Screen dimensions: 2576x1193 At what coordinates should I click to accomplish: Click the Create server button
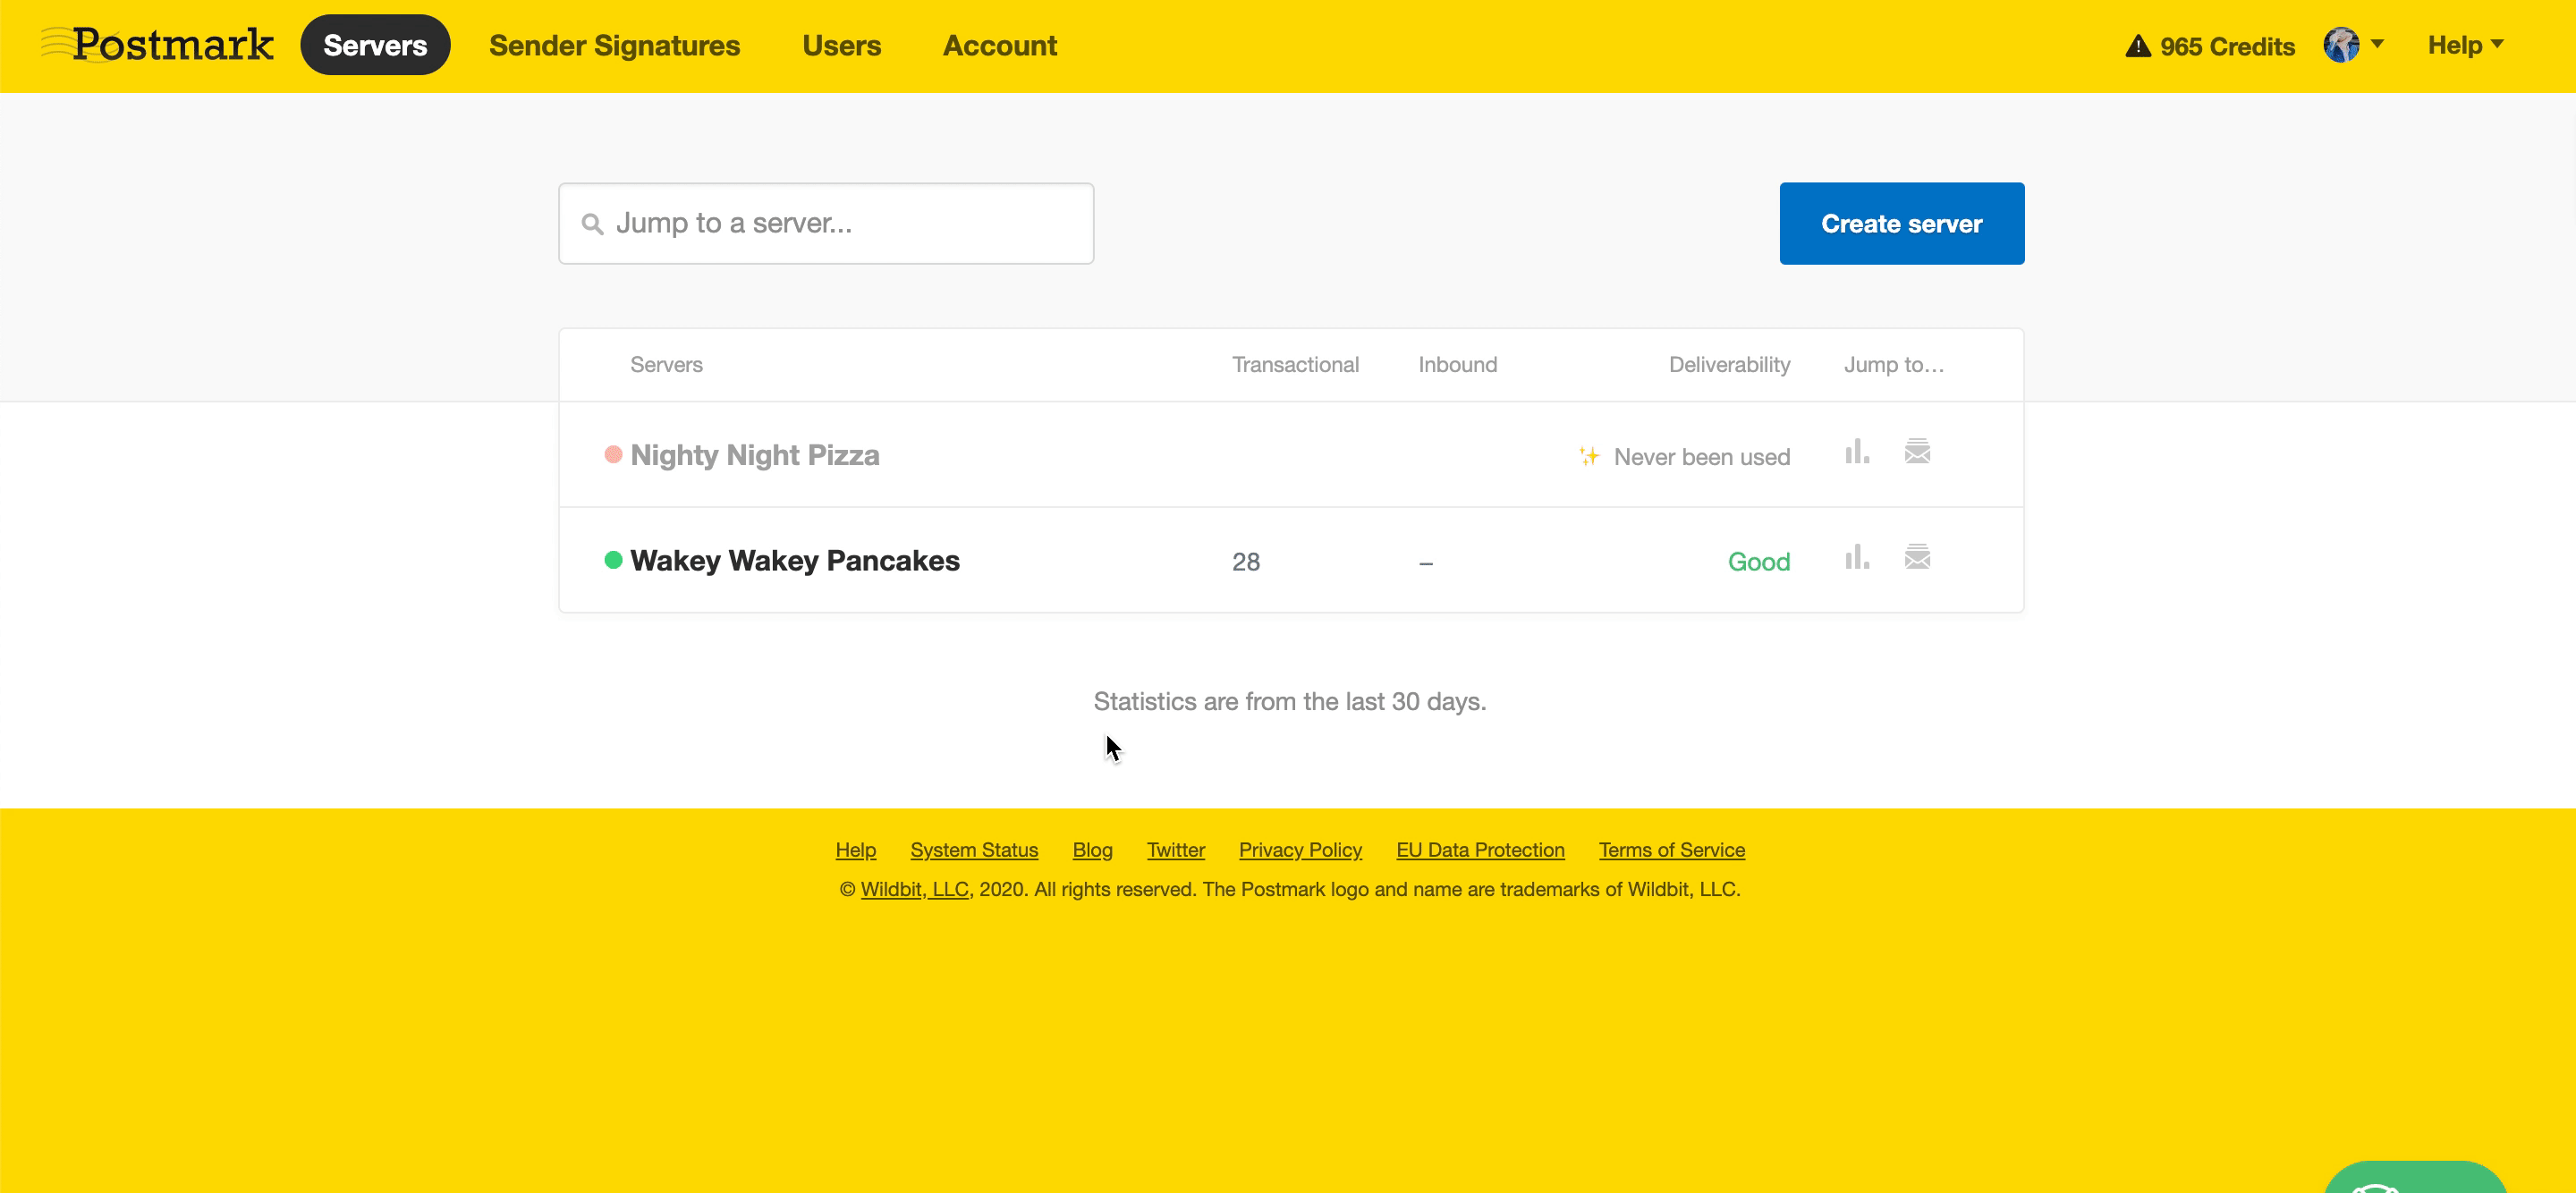[1901, 224]
